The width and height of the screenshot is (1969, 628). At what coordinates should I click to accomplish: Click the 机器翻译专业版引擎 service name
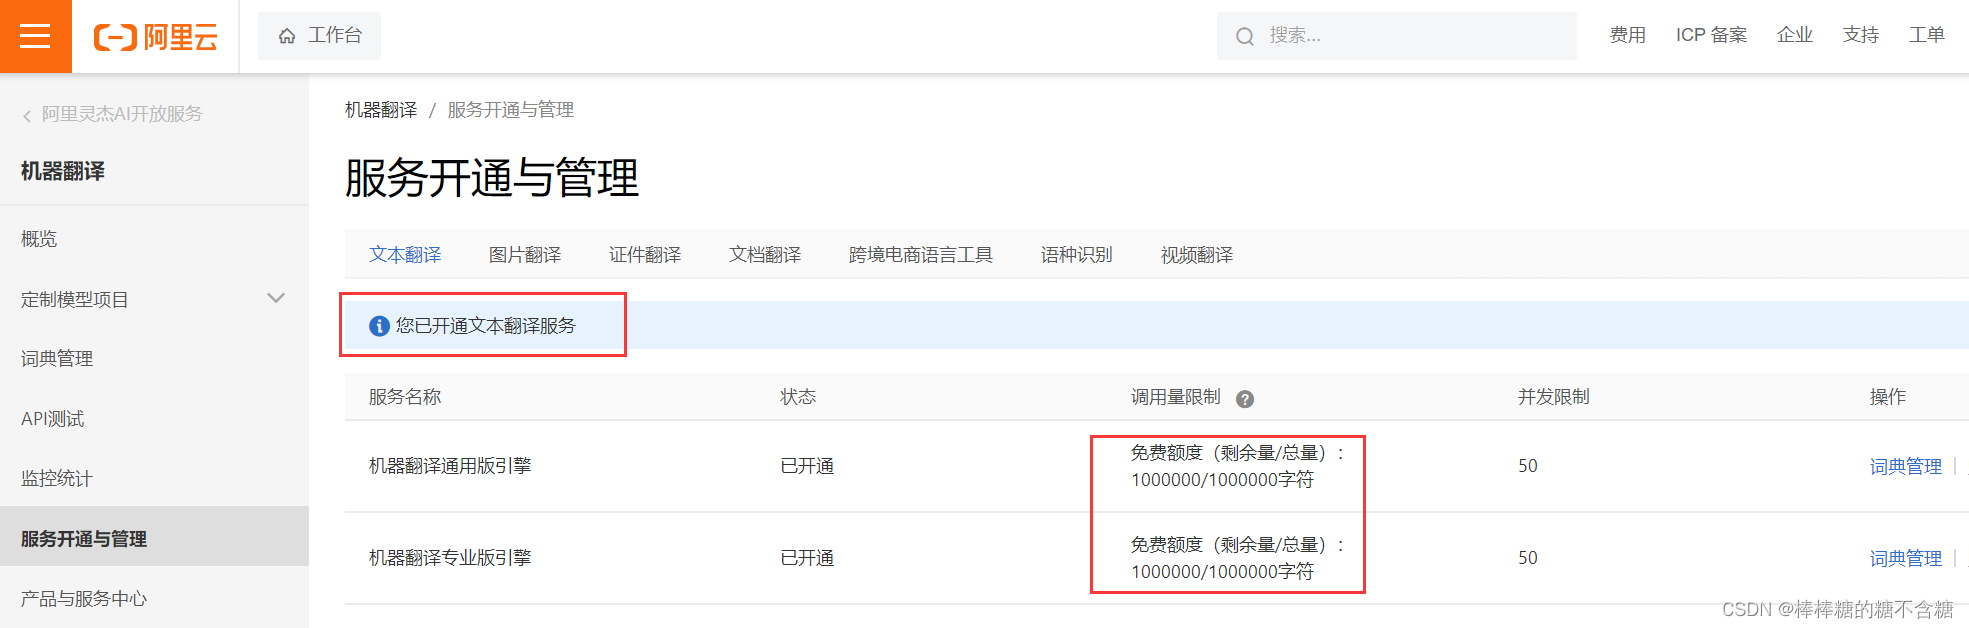450,558
